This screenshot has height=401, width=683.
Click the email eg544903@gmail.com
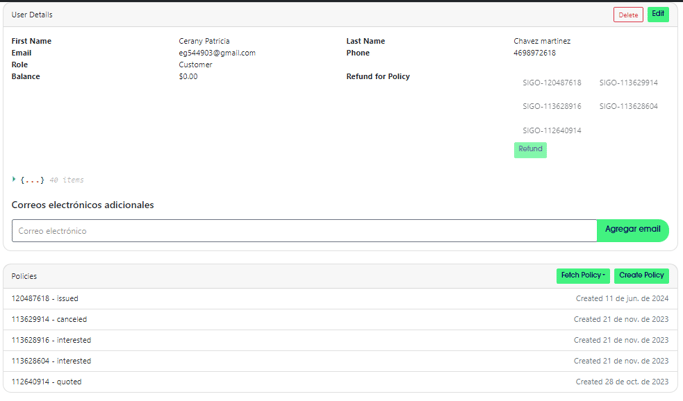[217, 53]
